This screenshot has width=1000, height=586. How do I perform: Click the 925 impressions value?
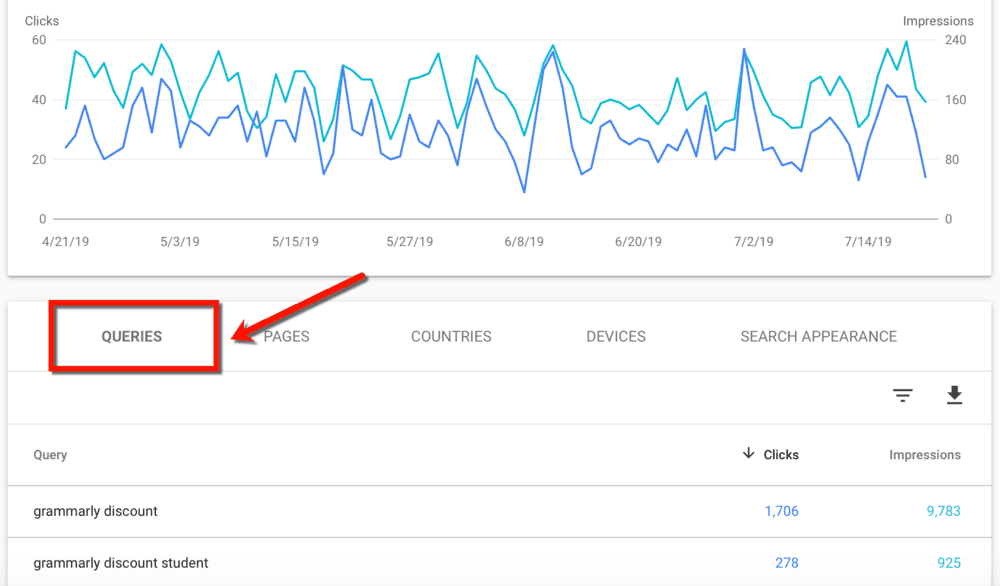pos(949,563)
